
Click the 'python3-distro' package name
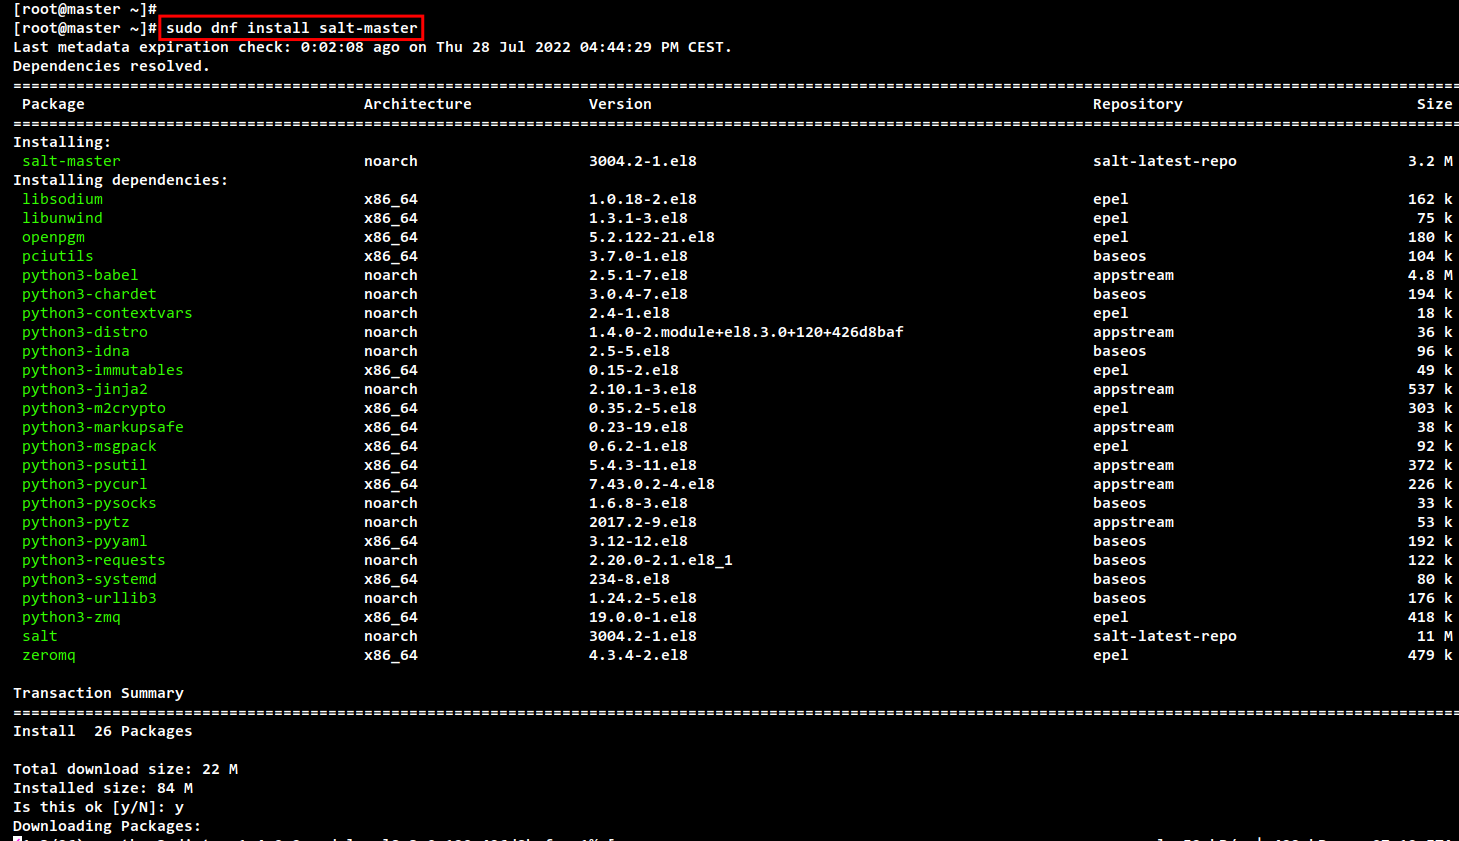tap(85, 332)
